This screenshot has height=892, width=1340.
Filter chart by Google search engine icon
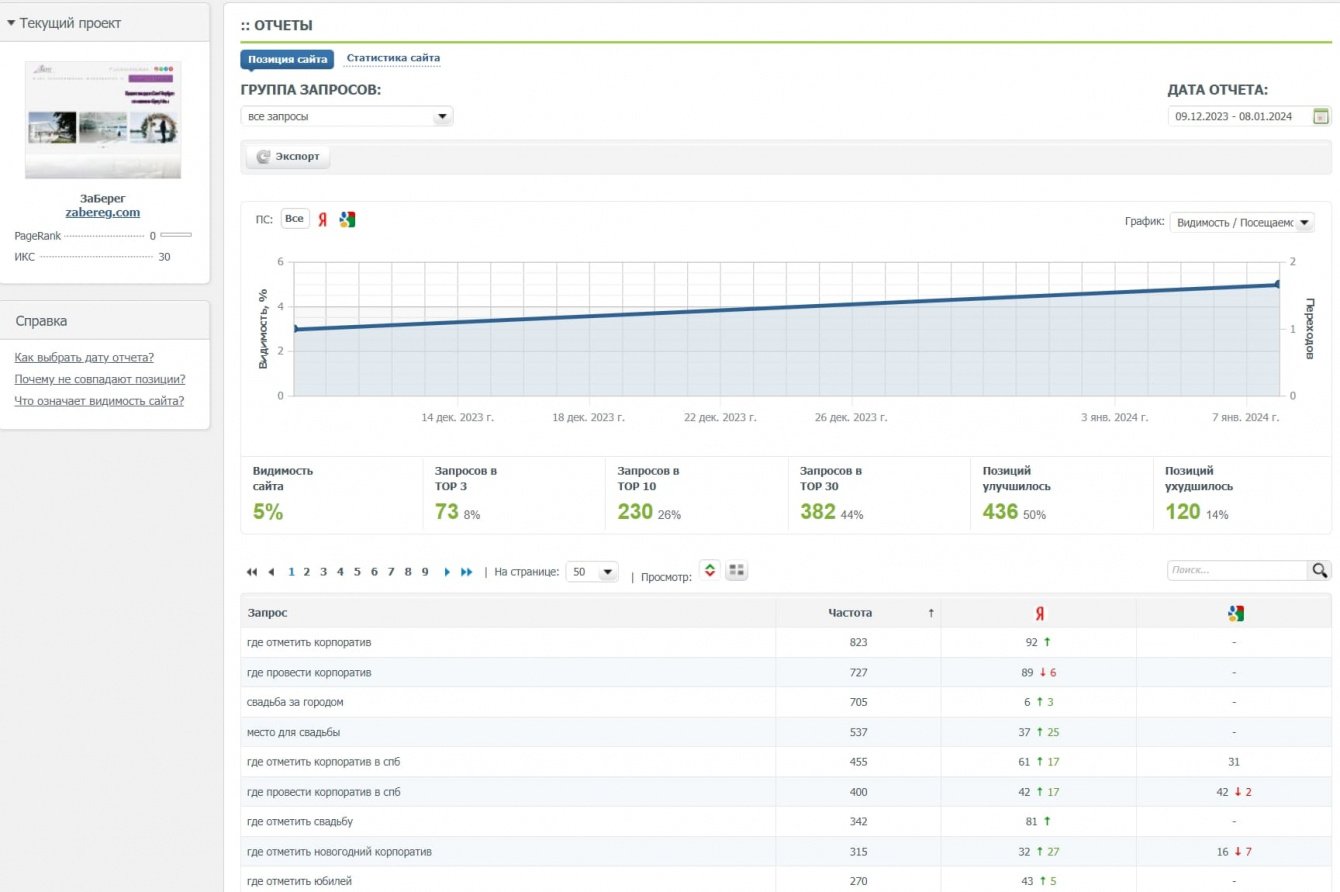click(x=347, y=220)
